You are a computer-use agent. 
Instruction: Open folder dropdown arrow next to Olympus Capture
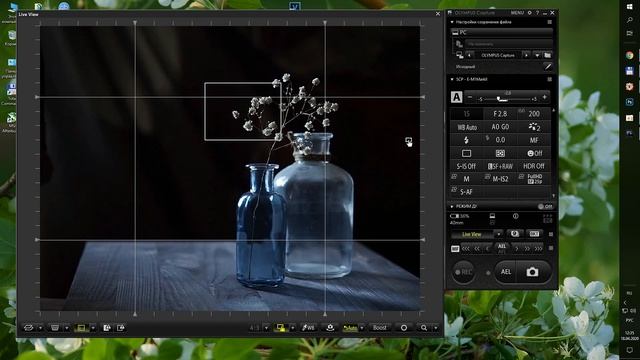point(537,55)
